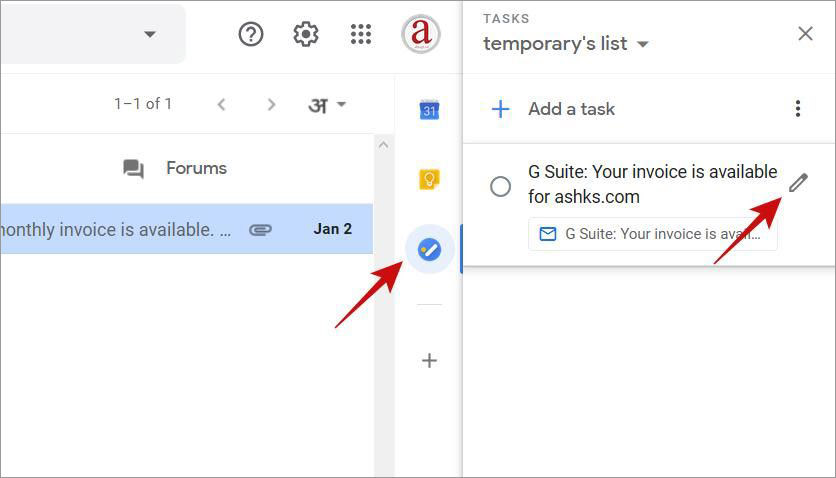Screen dimensions: 836x478
Task: Edit the G Suite invoice task
Action: pyautogui.click(x=798, y=183)
